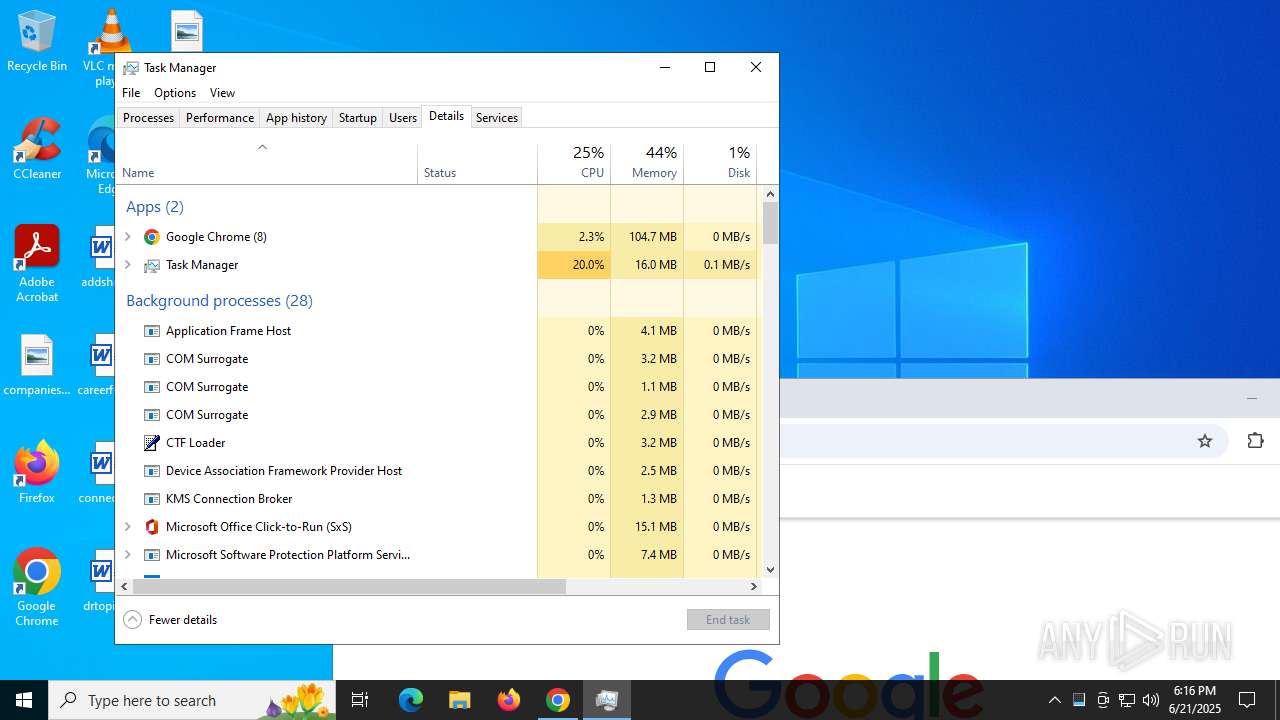The image size is (1280, 720).
Task: Click the taskbar search box
Action: pos(190,700)
